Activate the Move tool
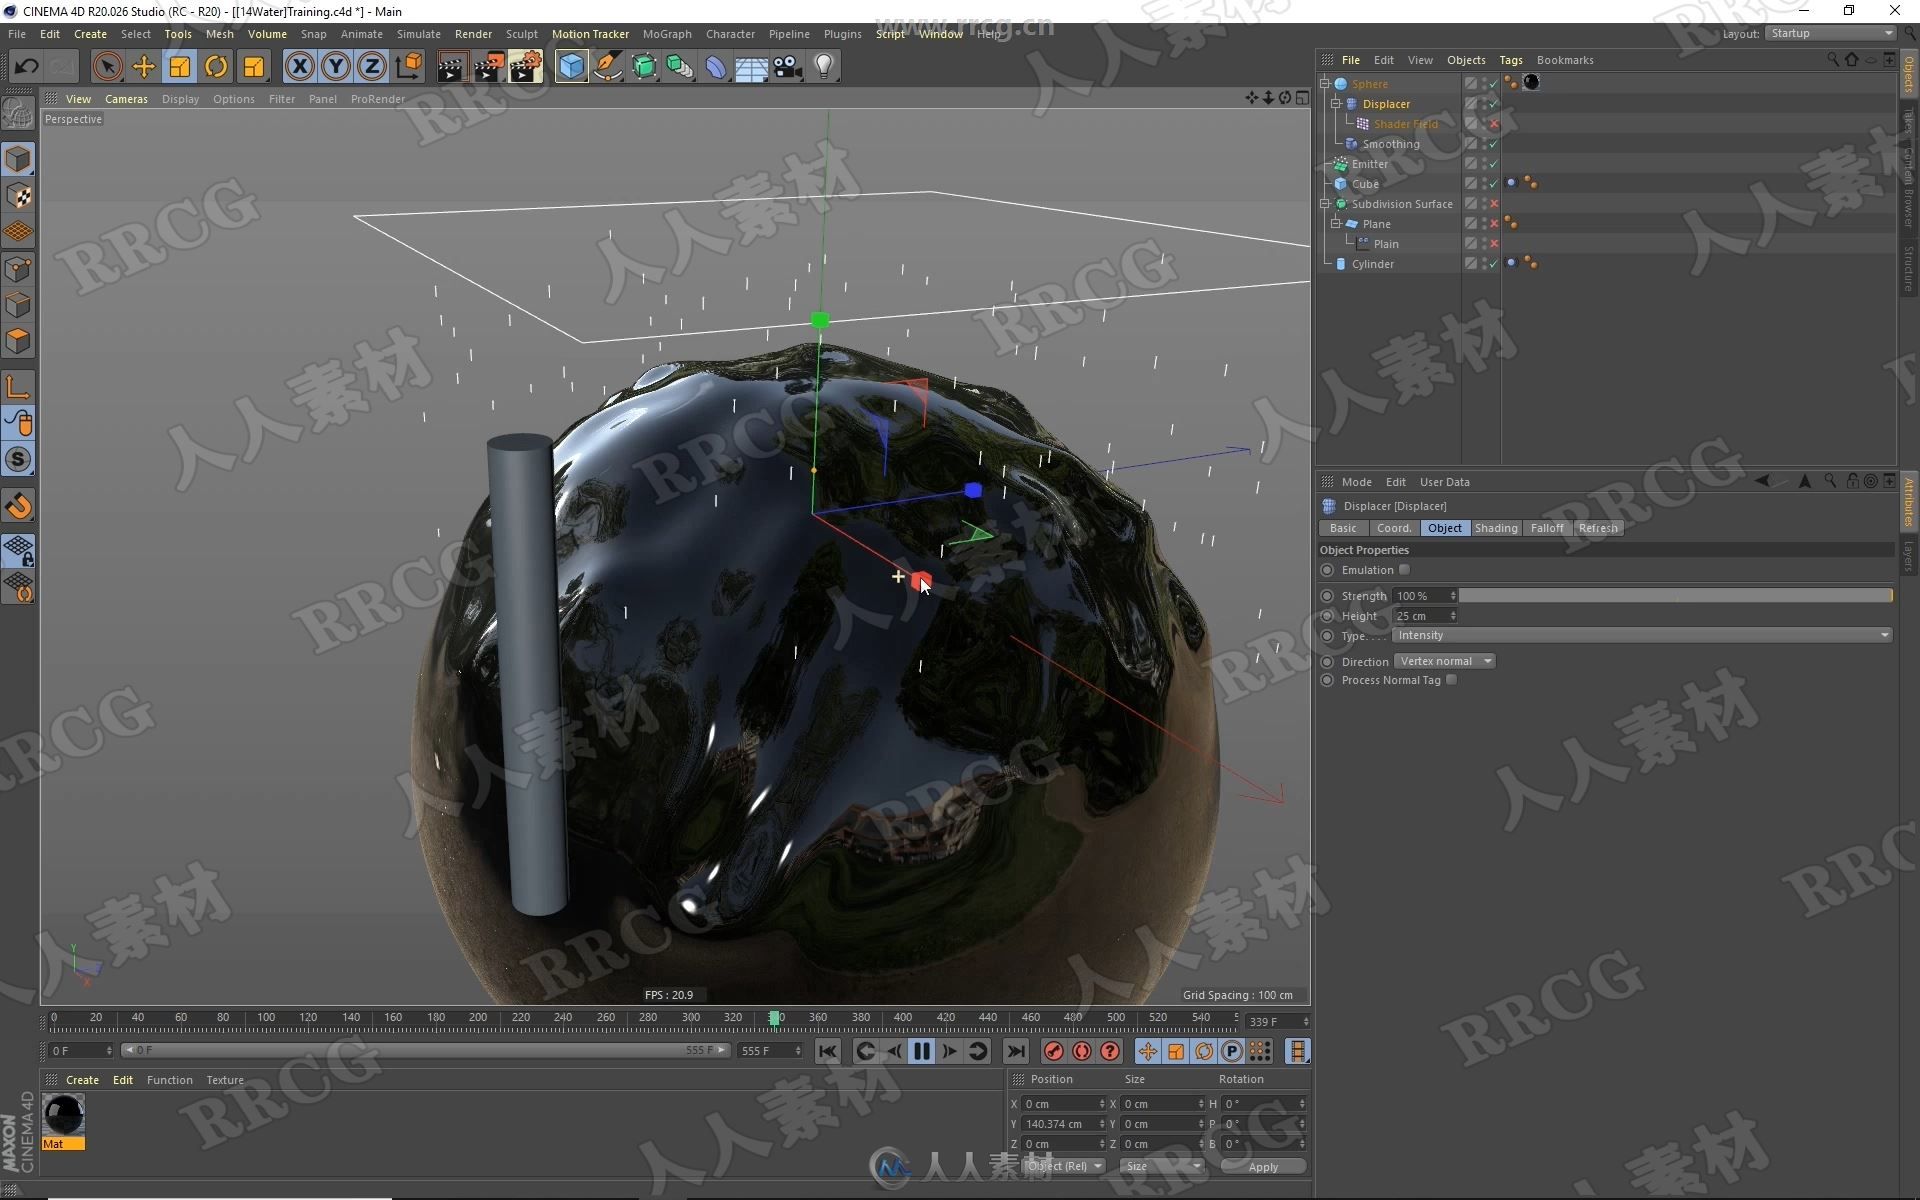 click(x=144, y=67)
